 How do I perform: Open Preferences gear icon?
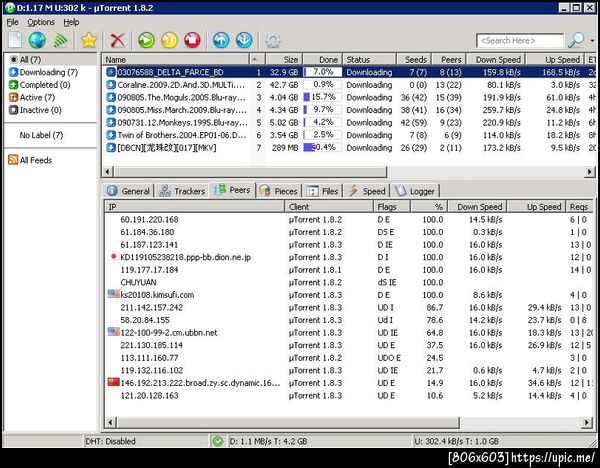tap(273, 41)
